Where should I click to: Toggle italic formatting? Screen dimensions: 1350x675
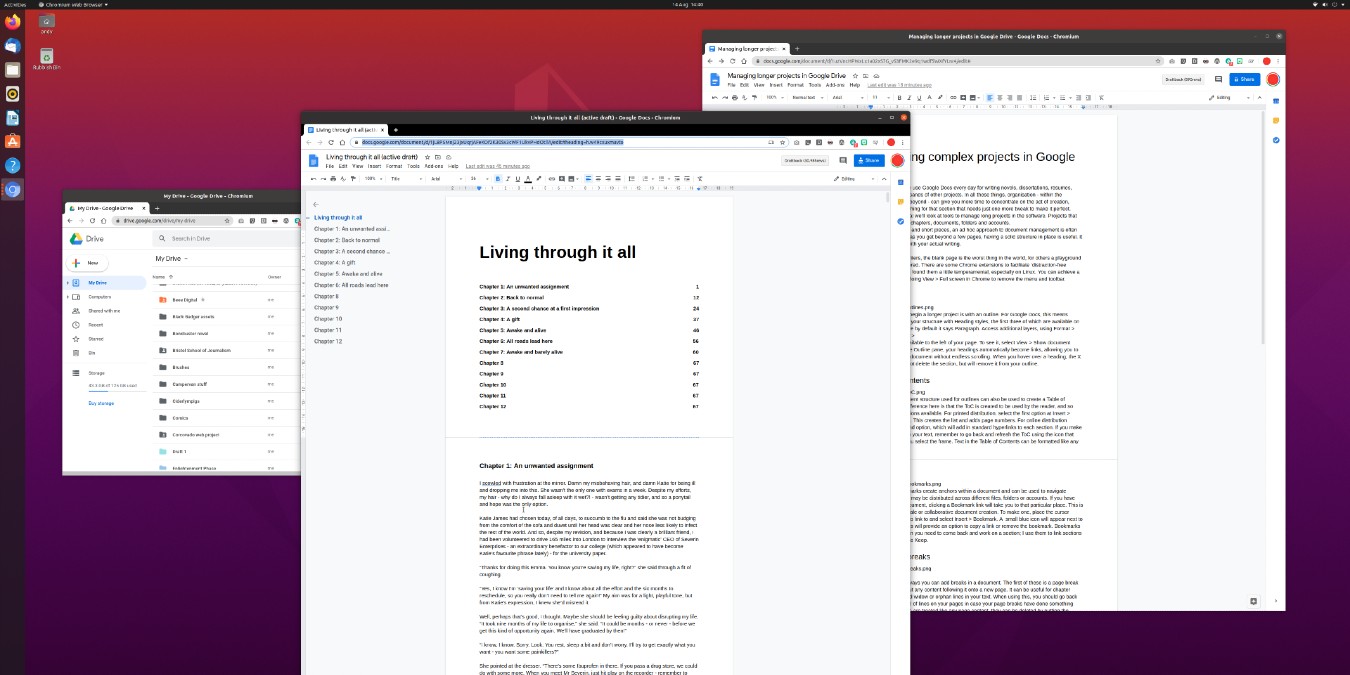pyautogui.click(x=508, y=179)
